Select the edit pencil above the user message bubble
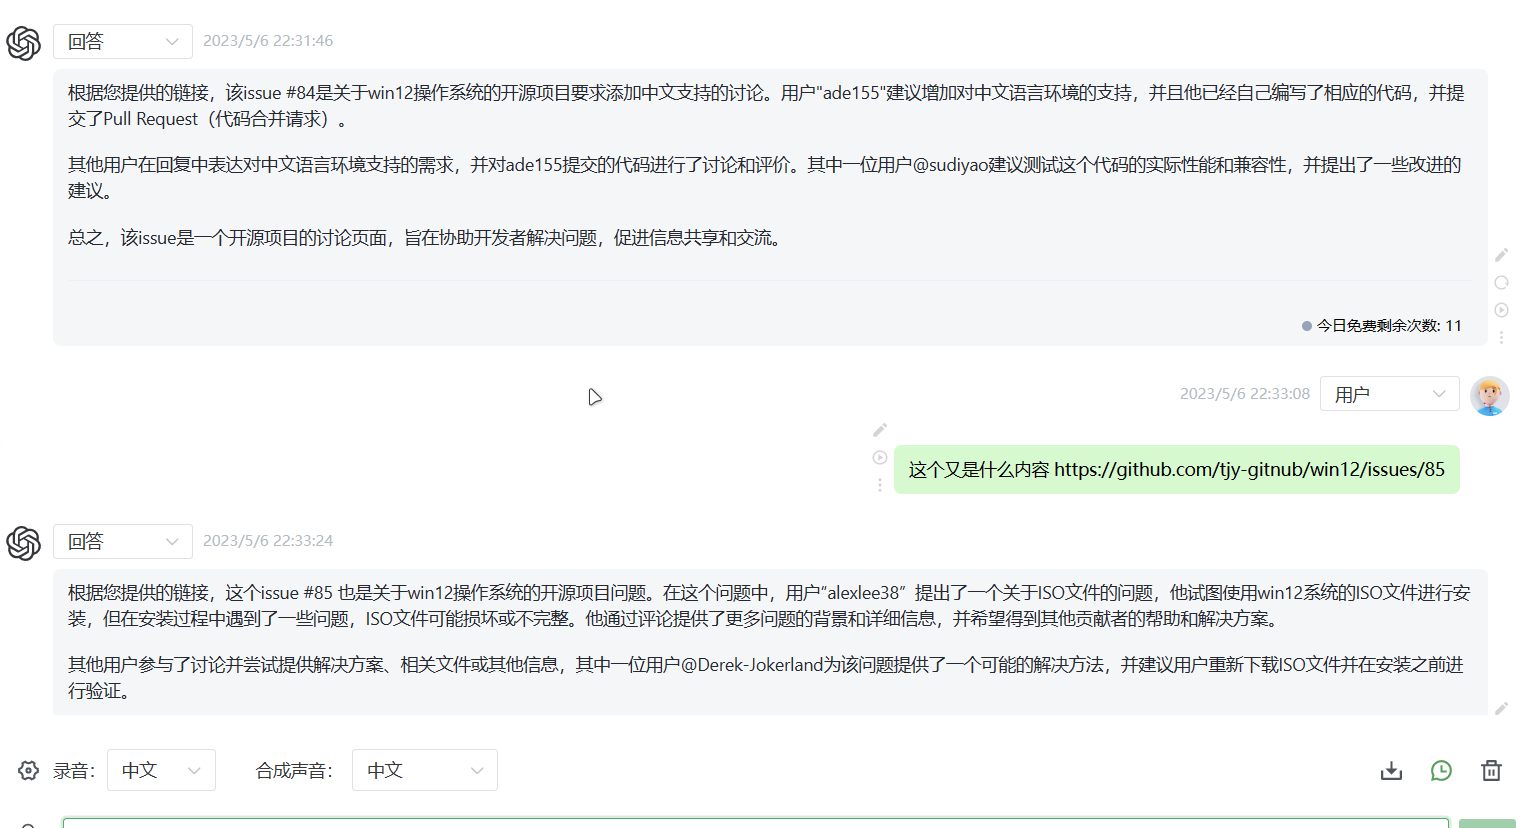1524x828 pixels. point(879,430)
